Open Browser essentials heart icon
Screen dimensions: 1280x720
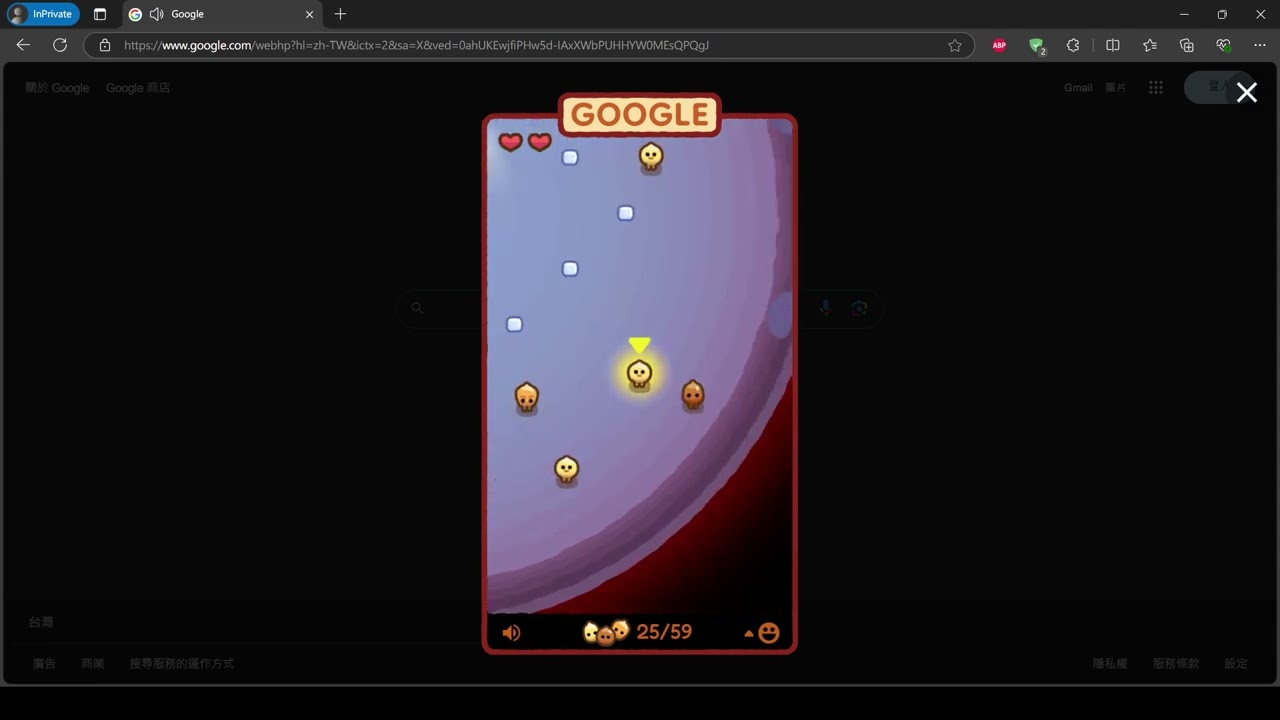(x=1223, y=45)
